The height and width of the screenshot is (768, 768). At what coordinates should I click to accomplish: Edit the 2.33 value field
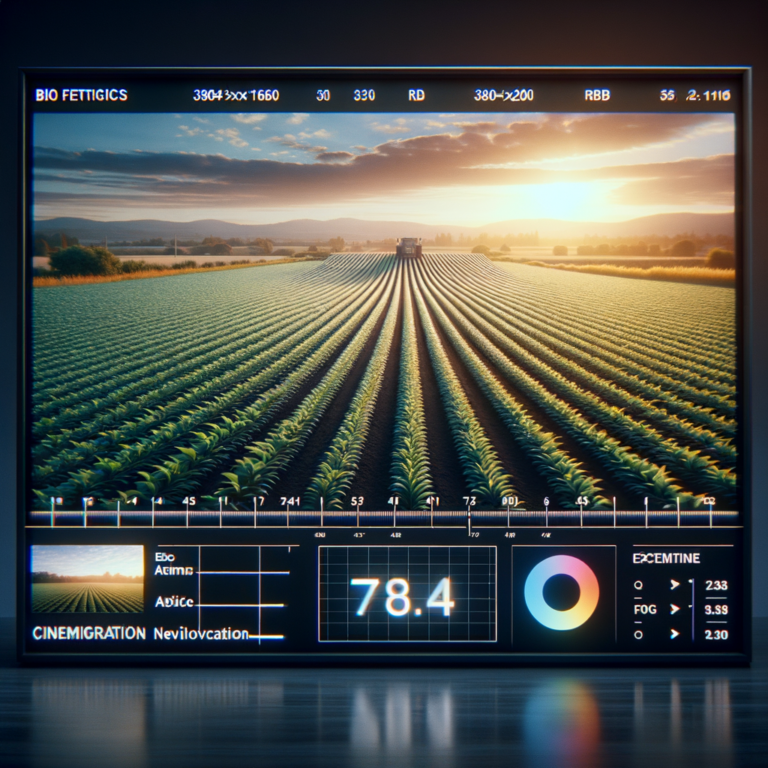click(x=716, y=585)
